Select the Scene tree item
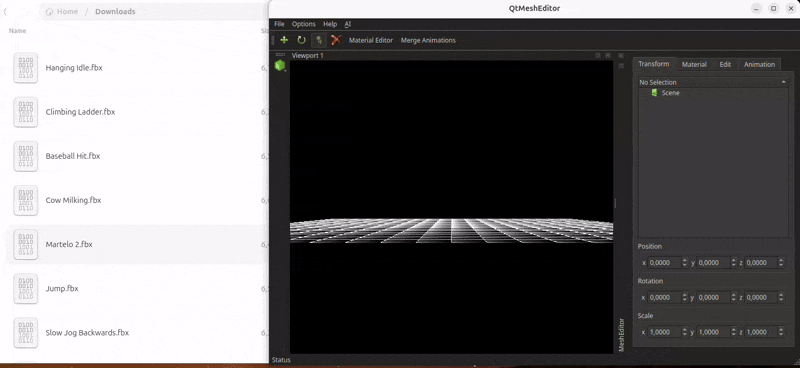Viewport: 800px width, 368px height. click(670, 93)
